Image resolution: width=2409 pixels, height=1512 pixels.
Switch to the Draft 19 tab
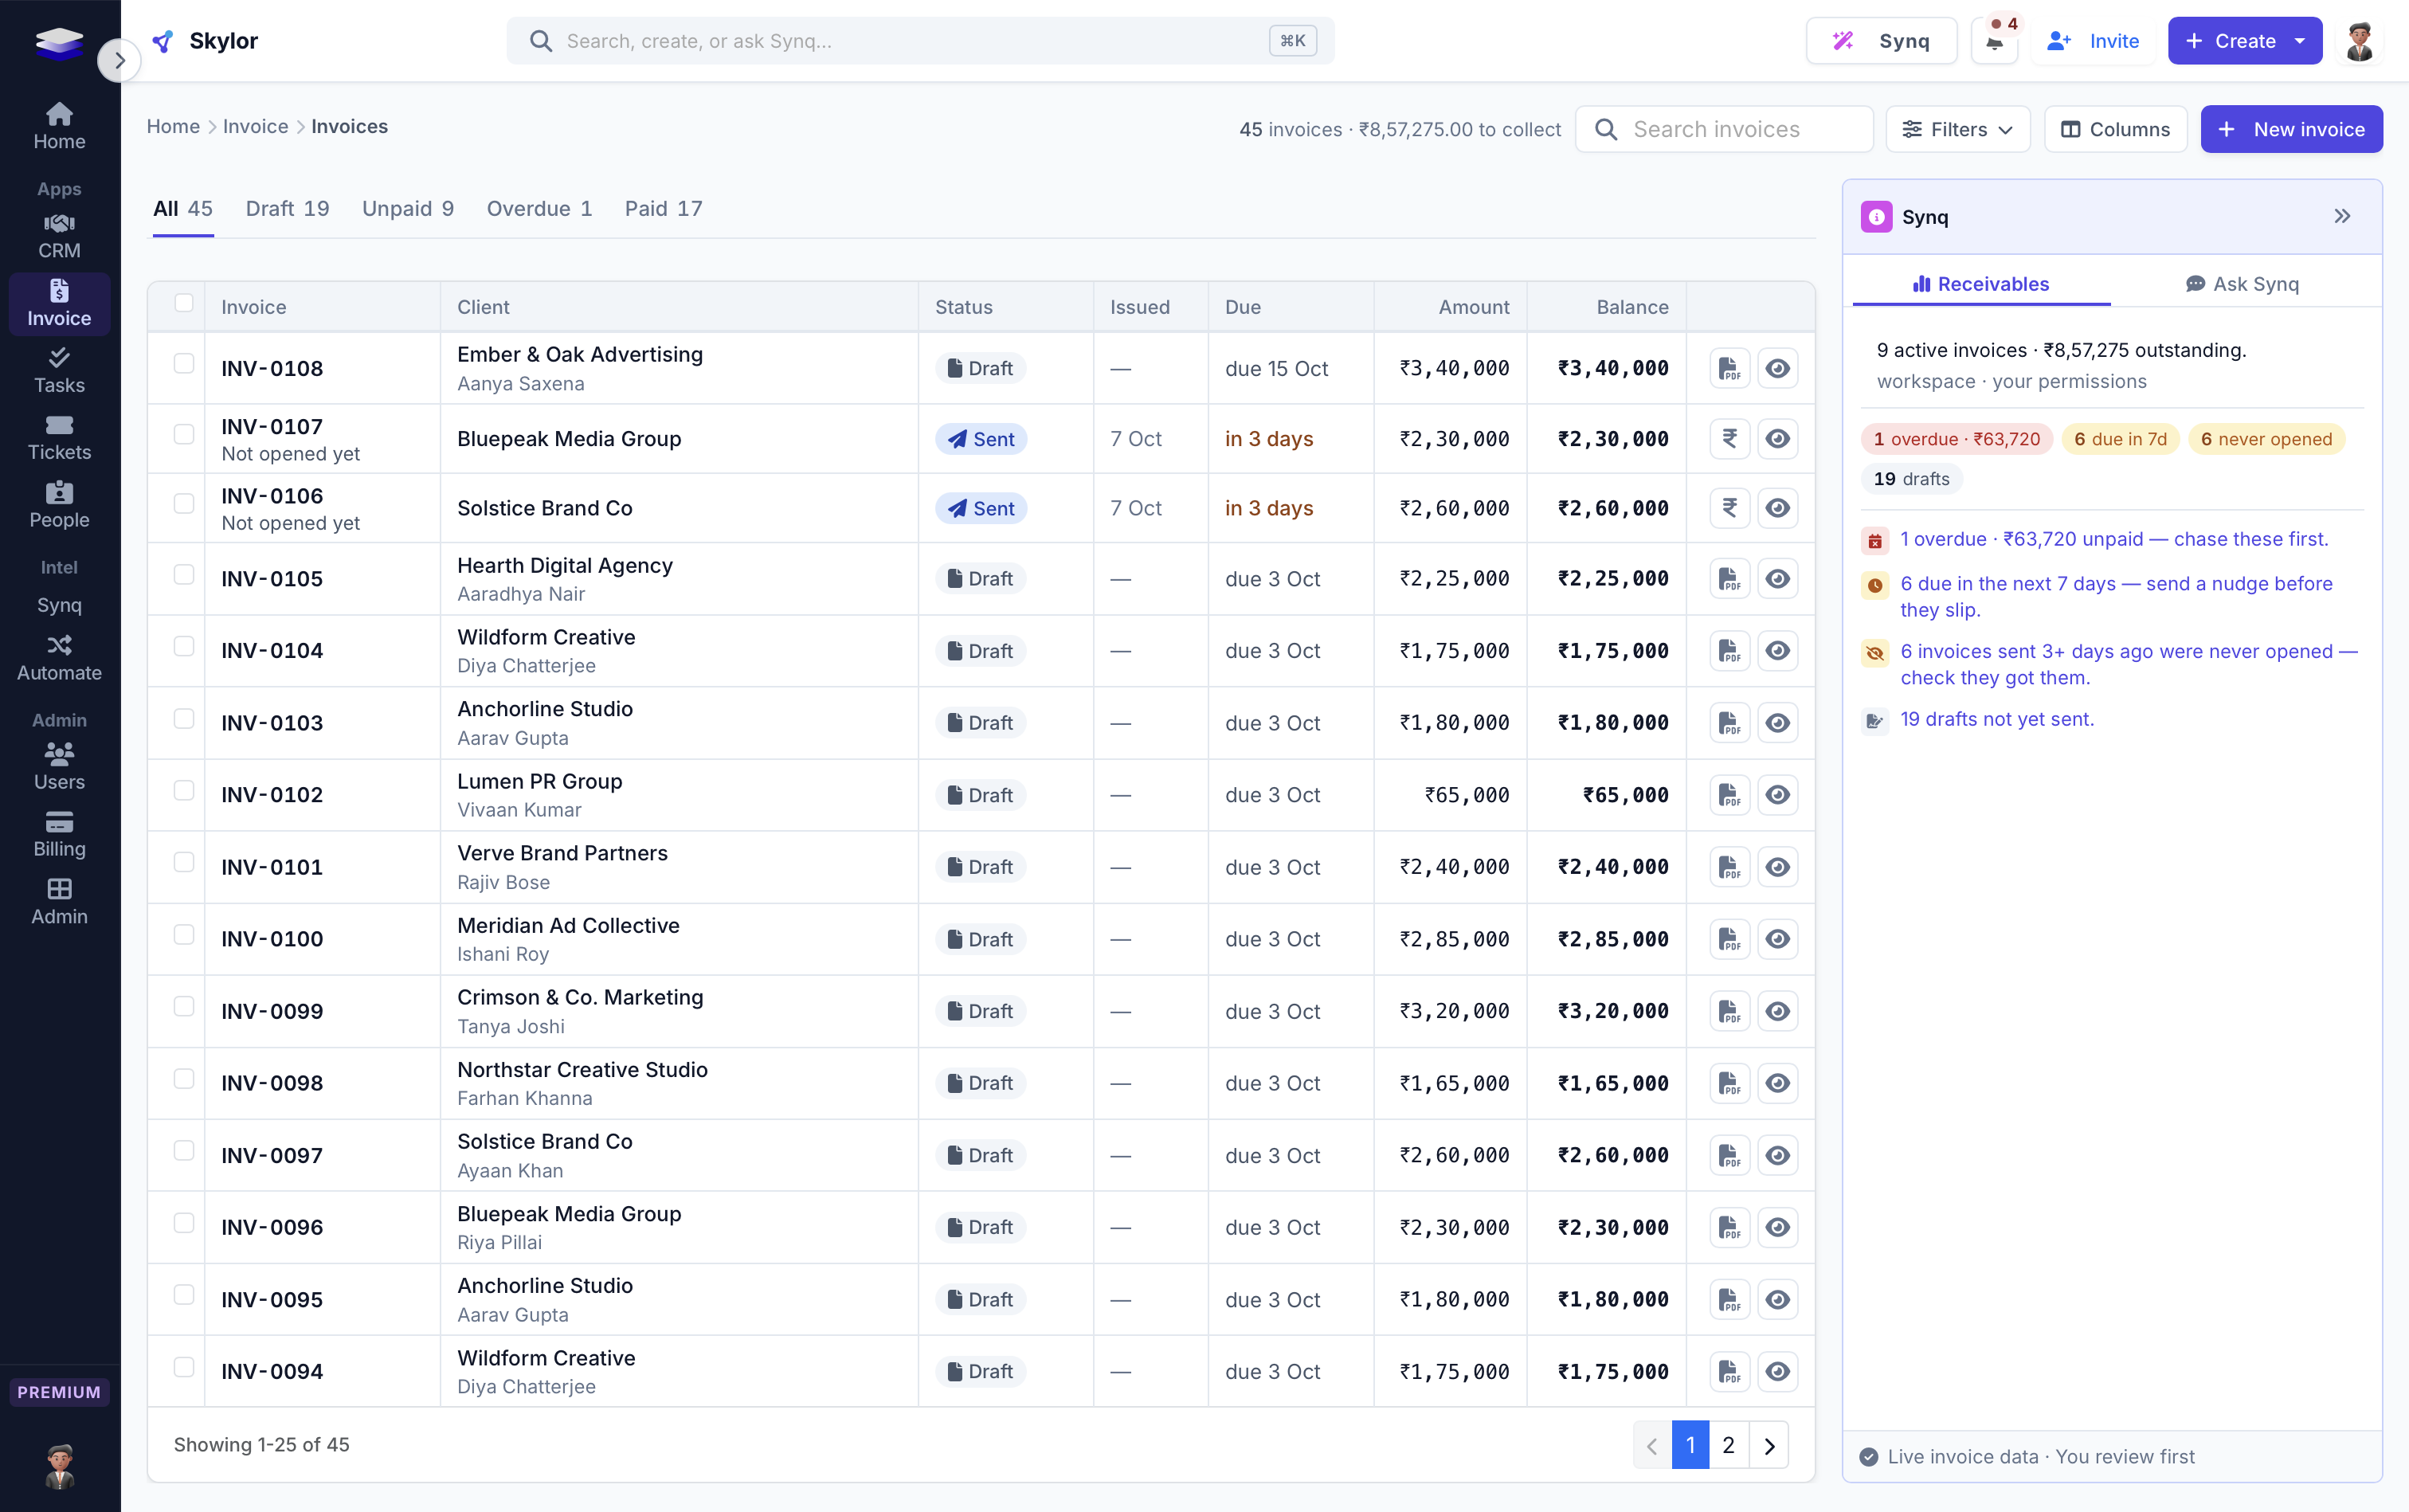287,209
